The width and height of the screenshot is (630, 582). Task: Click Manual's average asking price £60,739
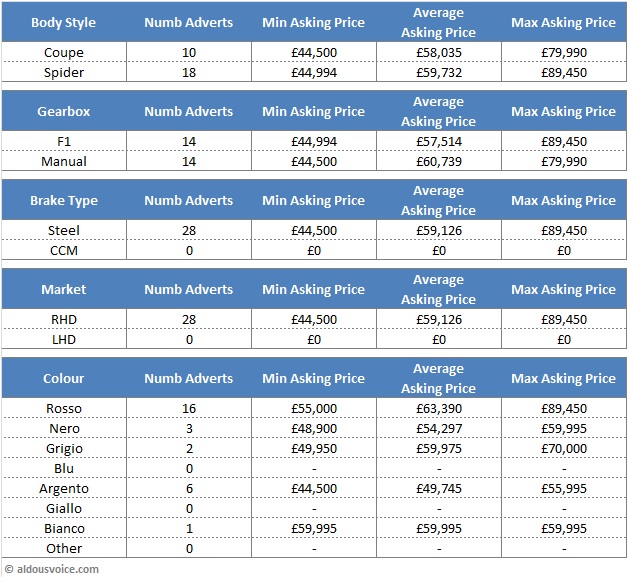coord(438,161)
